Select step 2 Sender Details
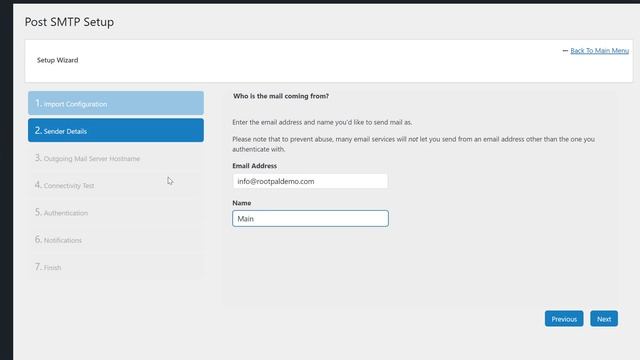 pyautogui.click(x=116, y=131)
